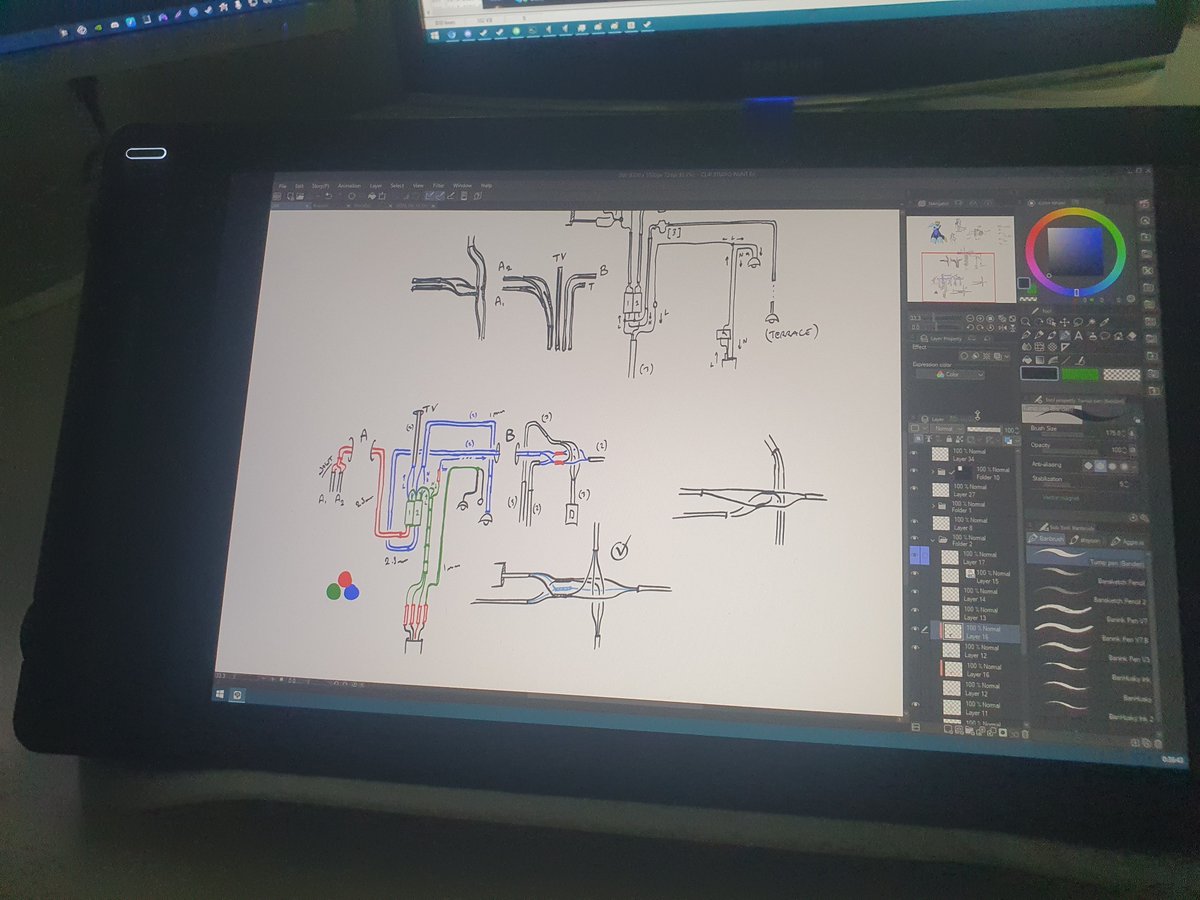Click the Navigator zoom out icon

[970, 318]
